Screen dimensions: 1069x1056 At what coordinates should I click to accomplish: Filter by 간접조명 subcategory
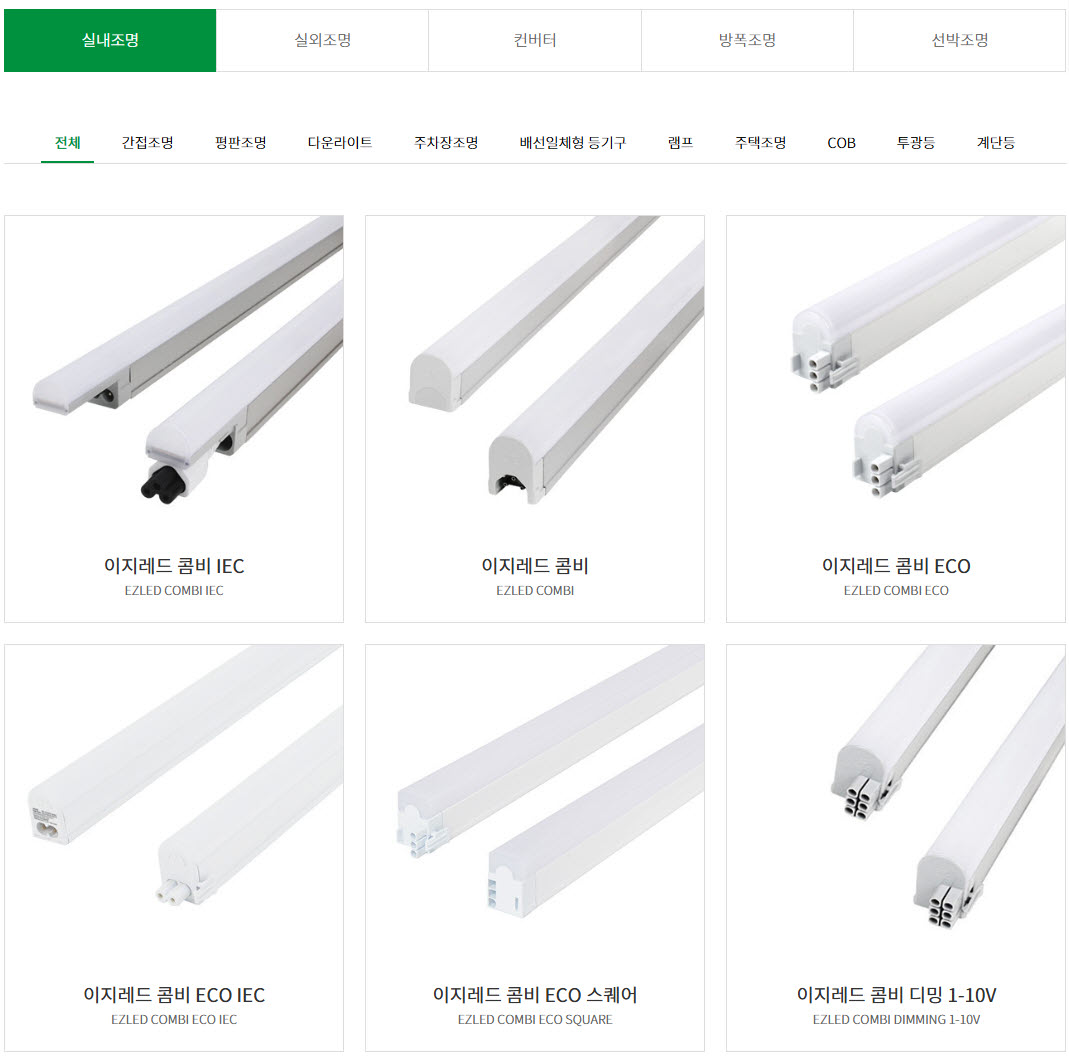(147, 142)
